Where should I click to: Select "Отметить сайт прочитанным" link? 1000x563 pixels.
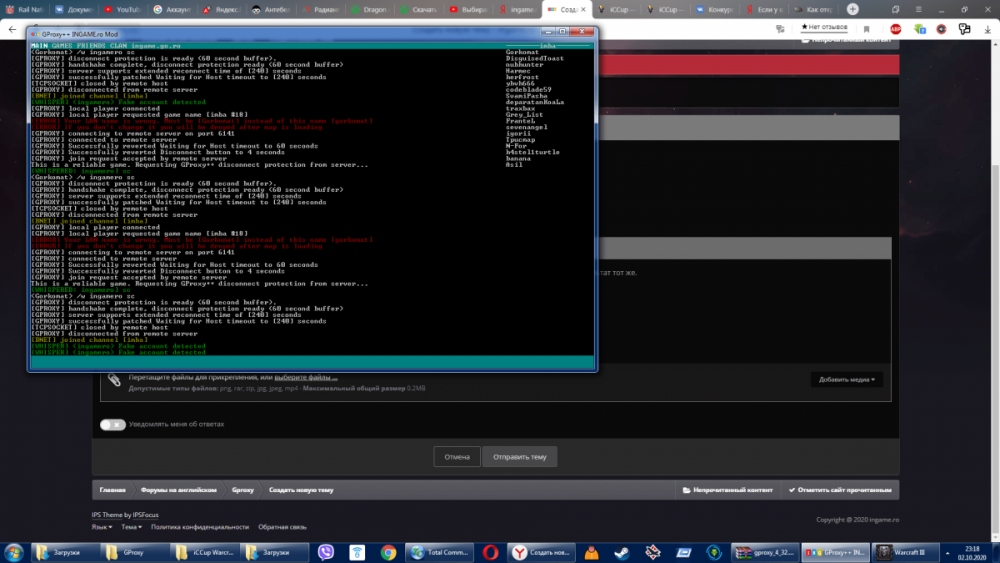pos(838,490)
